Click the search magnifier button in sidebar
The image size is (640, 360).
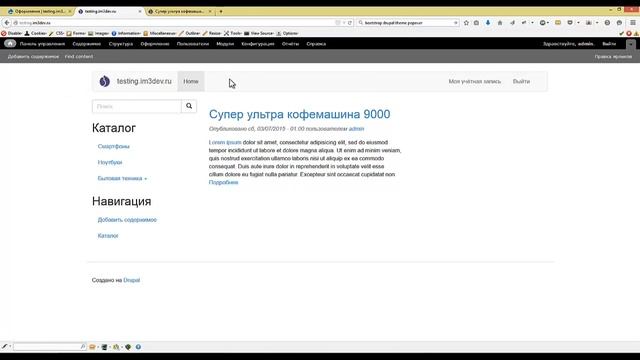tap(189, 106)
